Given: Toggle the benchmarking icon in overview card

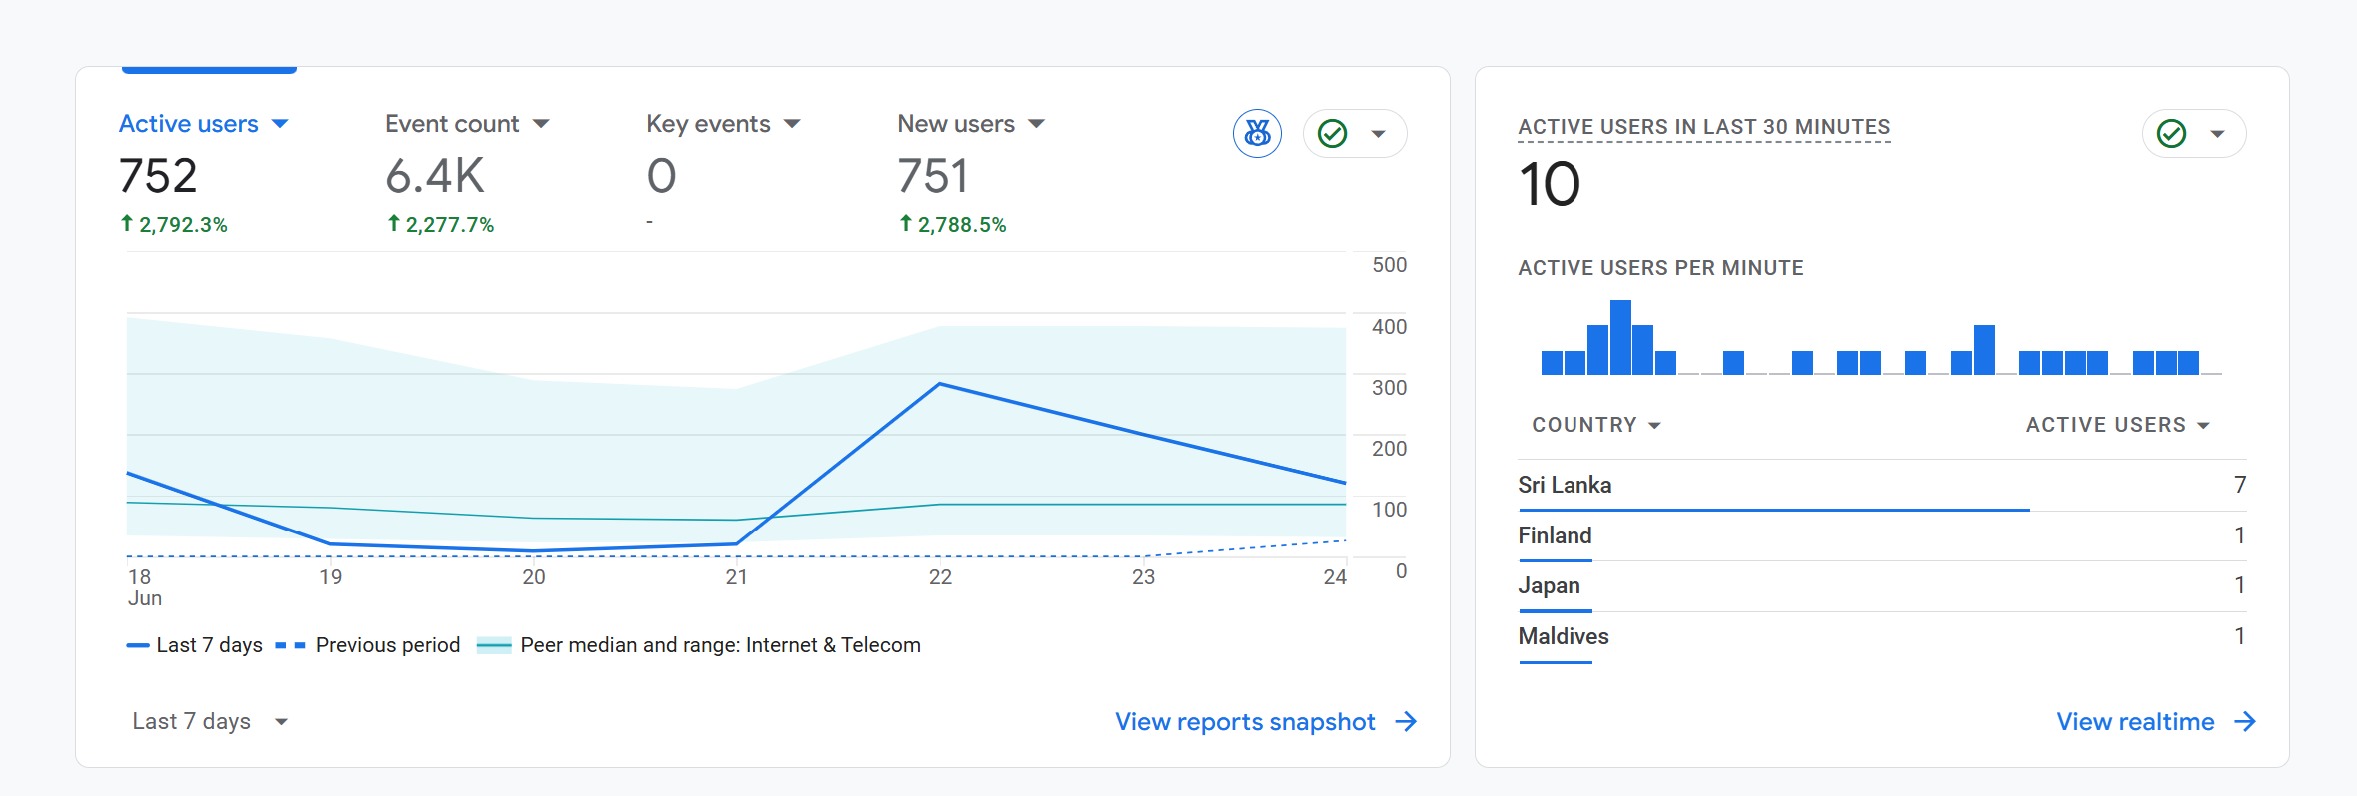Looking at the screenshot, I should 1257,133.
